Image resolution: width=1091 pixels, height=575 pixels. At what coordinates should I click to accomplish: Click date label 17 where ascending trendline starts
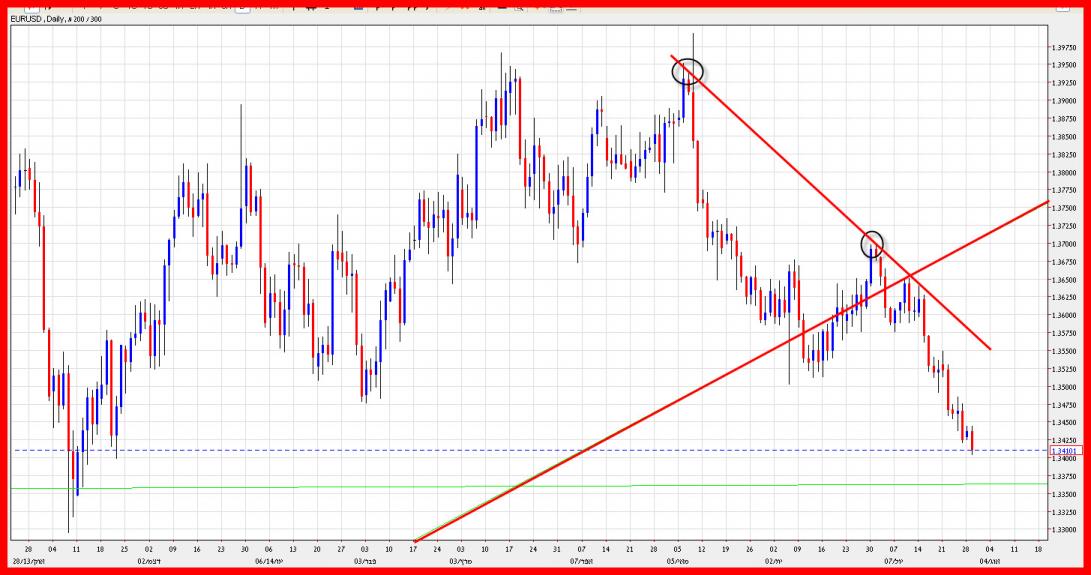coord(413,549)
